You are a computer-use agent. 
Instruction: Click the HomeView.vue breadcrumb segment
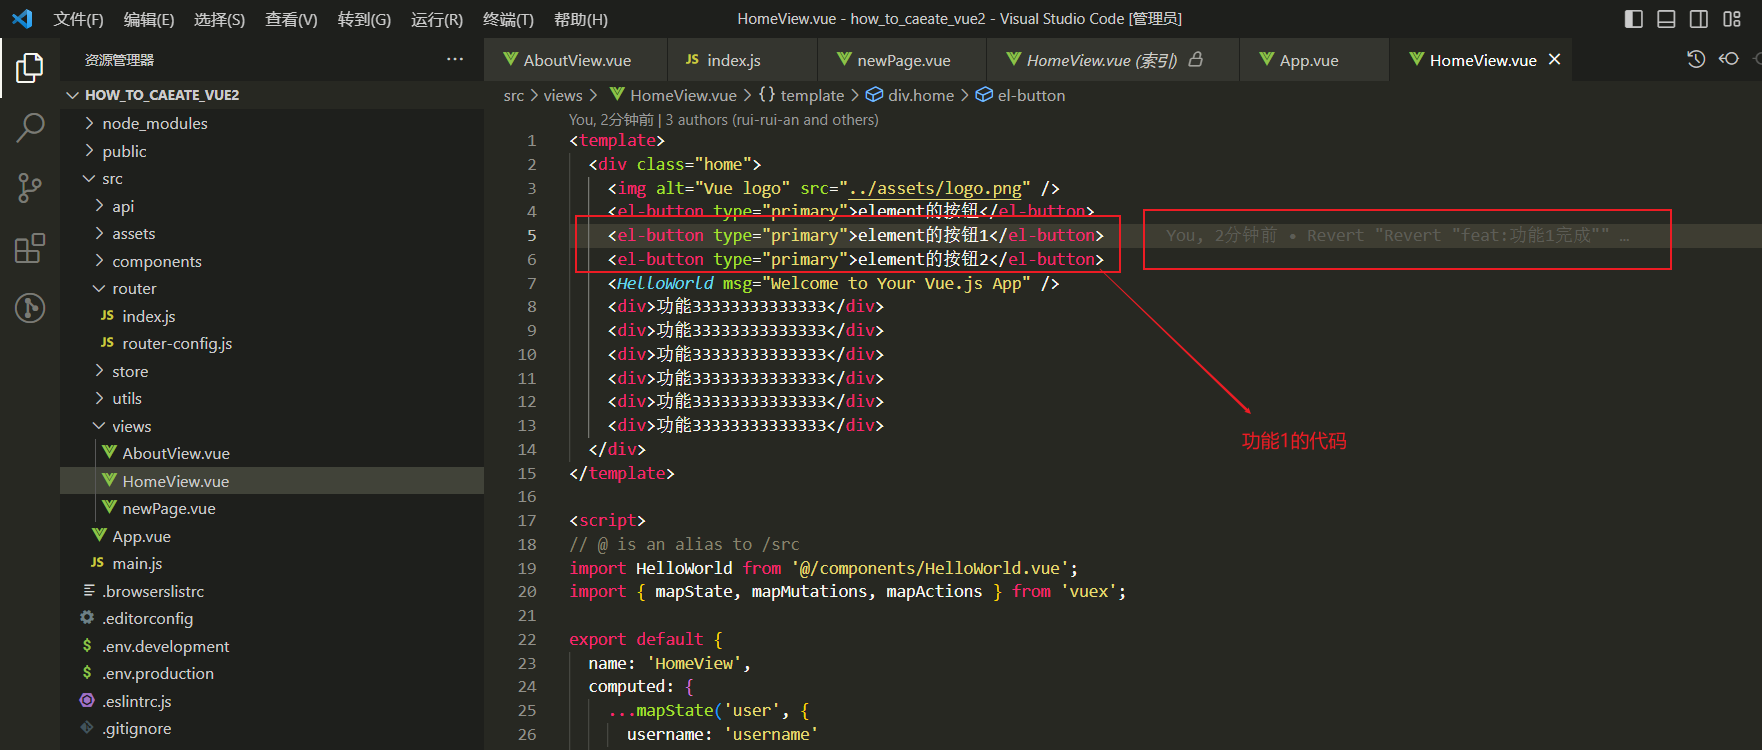click(x=672, y=95)
